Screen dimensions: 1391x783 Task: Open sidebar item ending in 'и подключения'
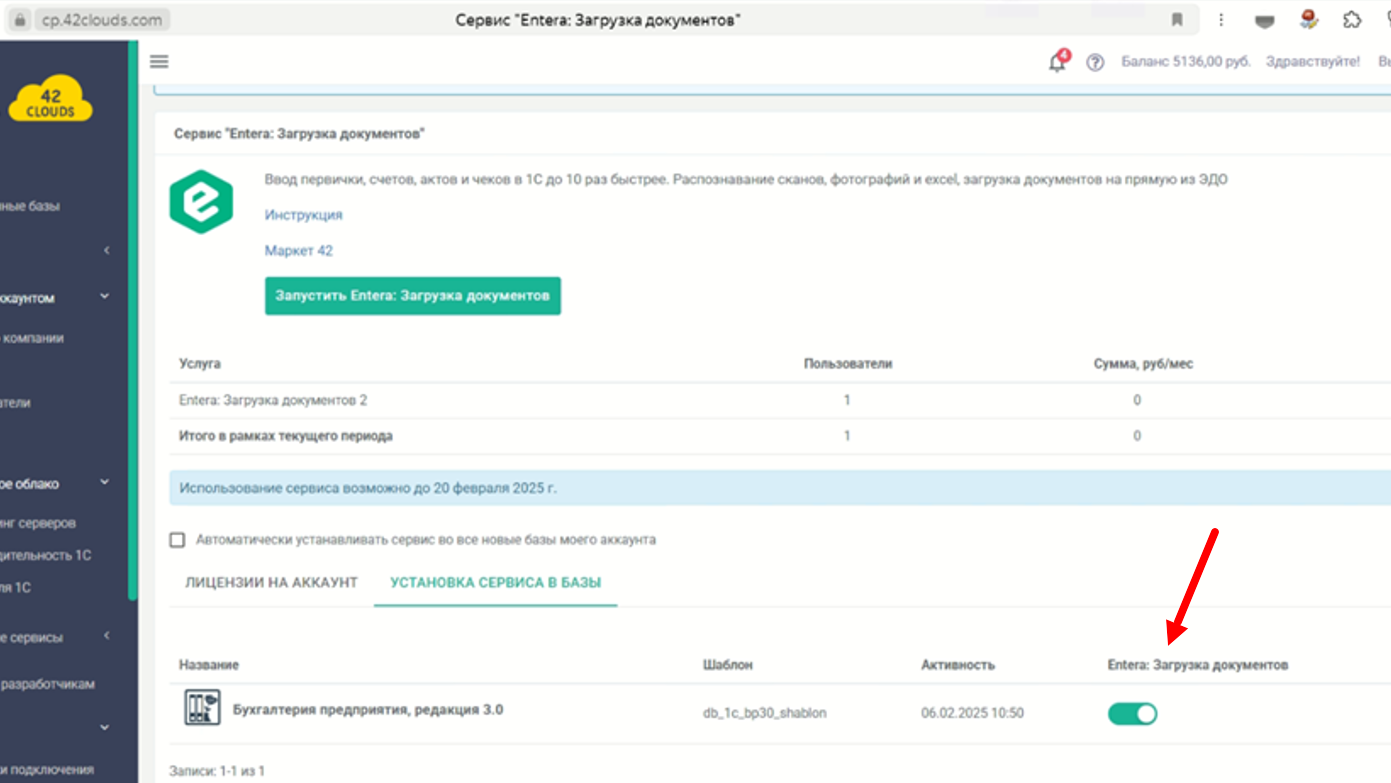[x=47, y=769]
